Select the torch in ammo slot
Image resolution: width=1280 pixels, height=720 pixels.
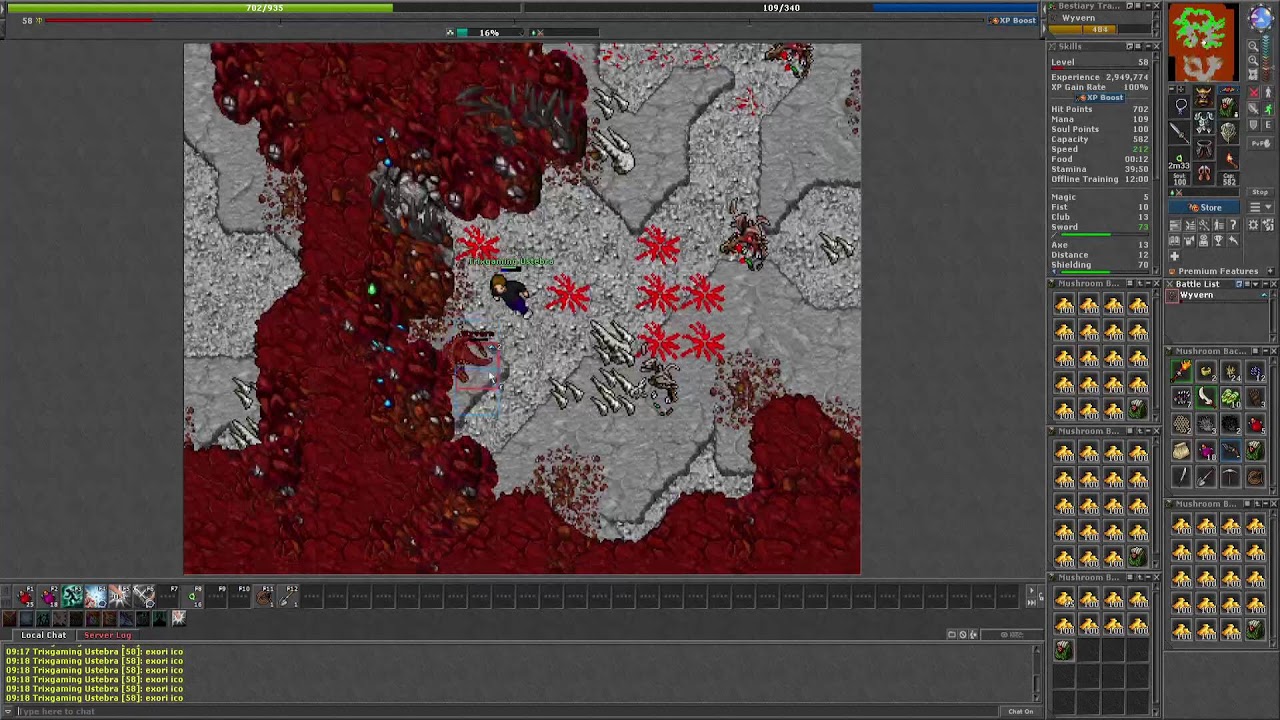click(x=1228, y=158)
